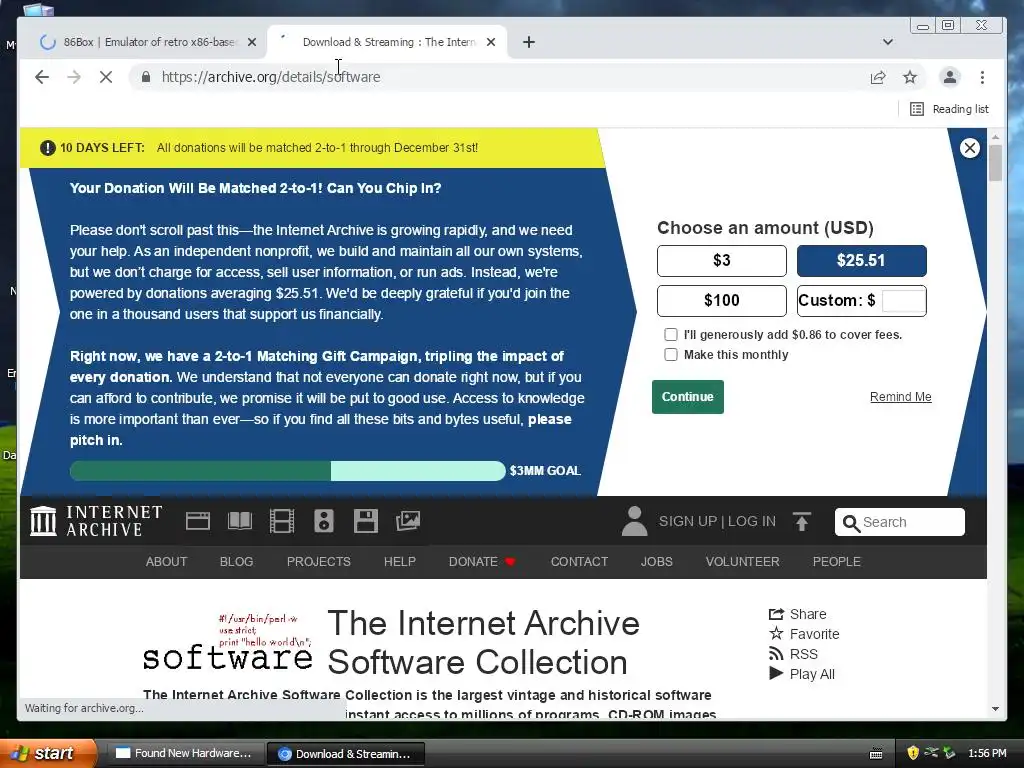Image resolution: width=1024 pixels, height=768 pixels.
Task: Open the software floppy disk icon
Action: pyautogui.click(x=366, y=521)
